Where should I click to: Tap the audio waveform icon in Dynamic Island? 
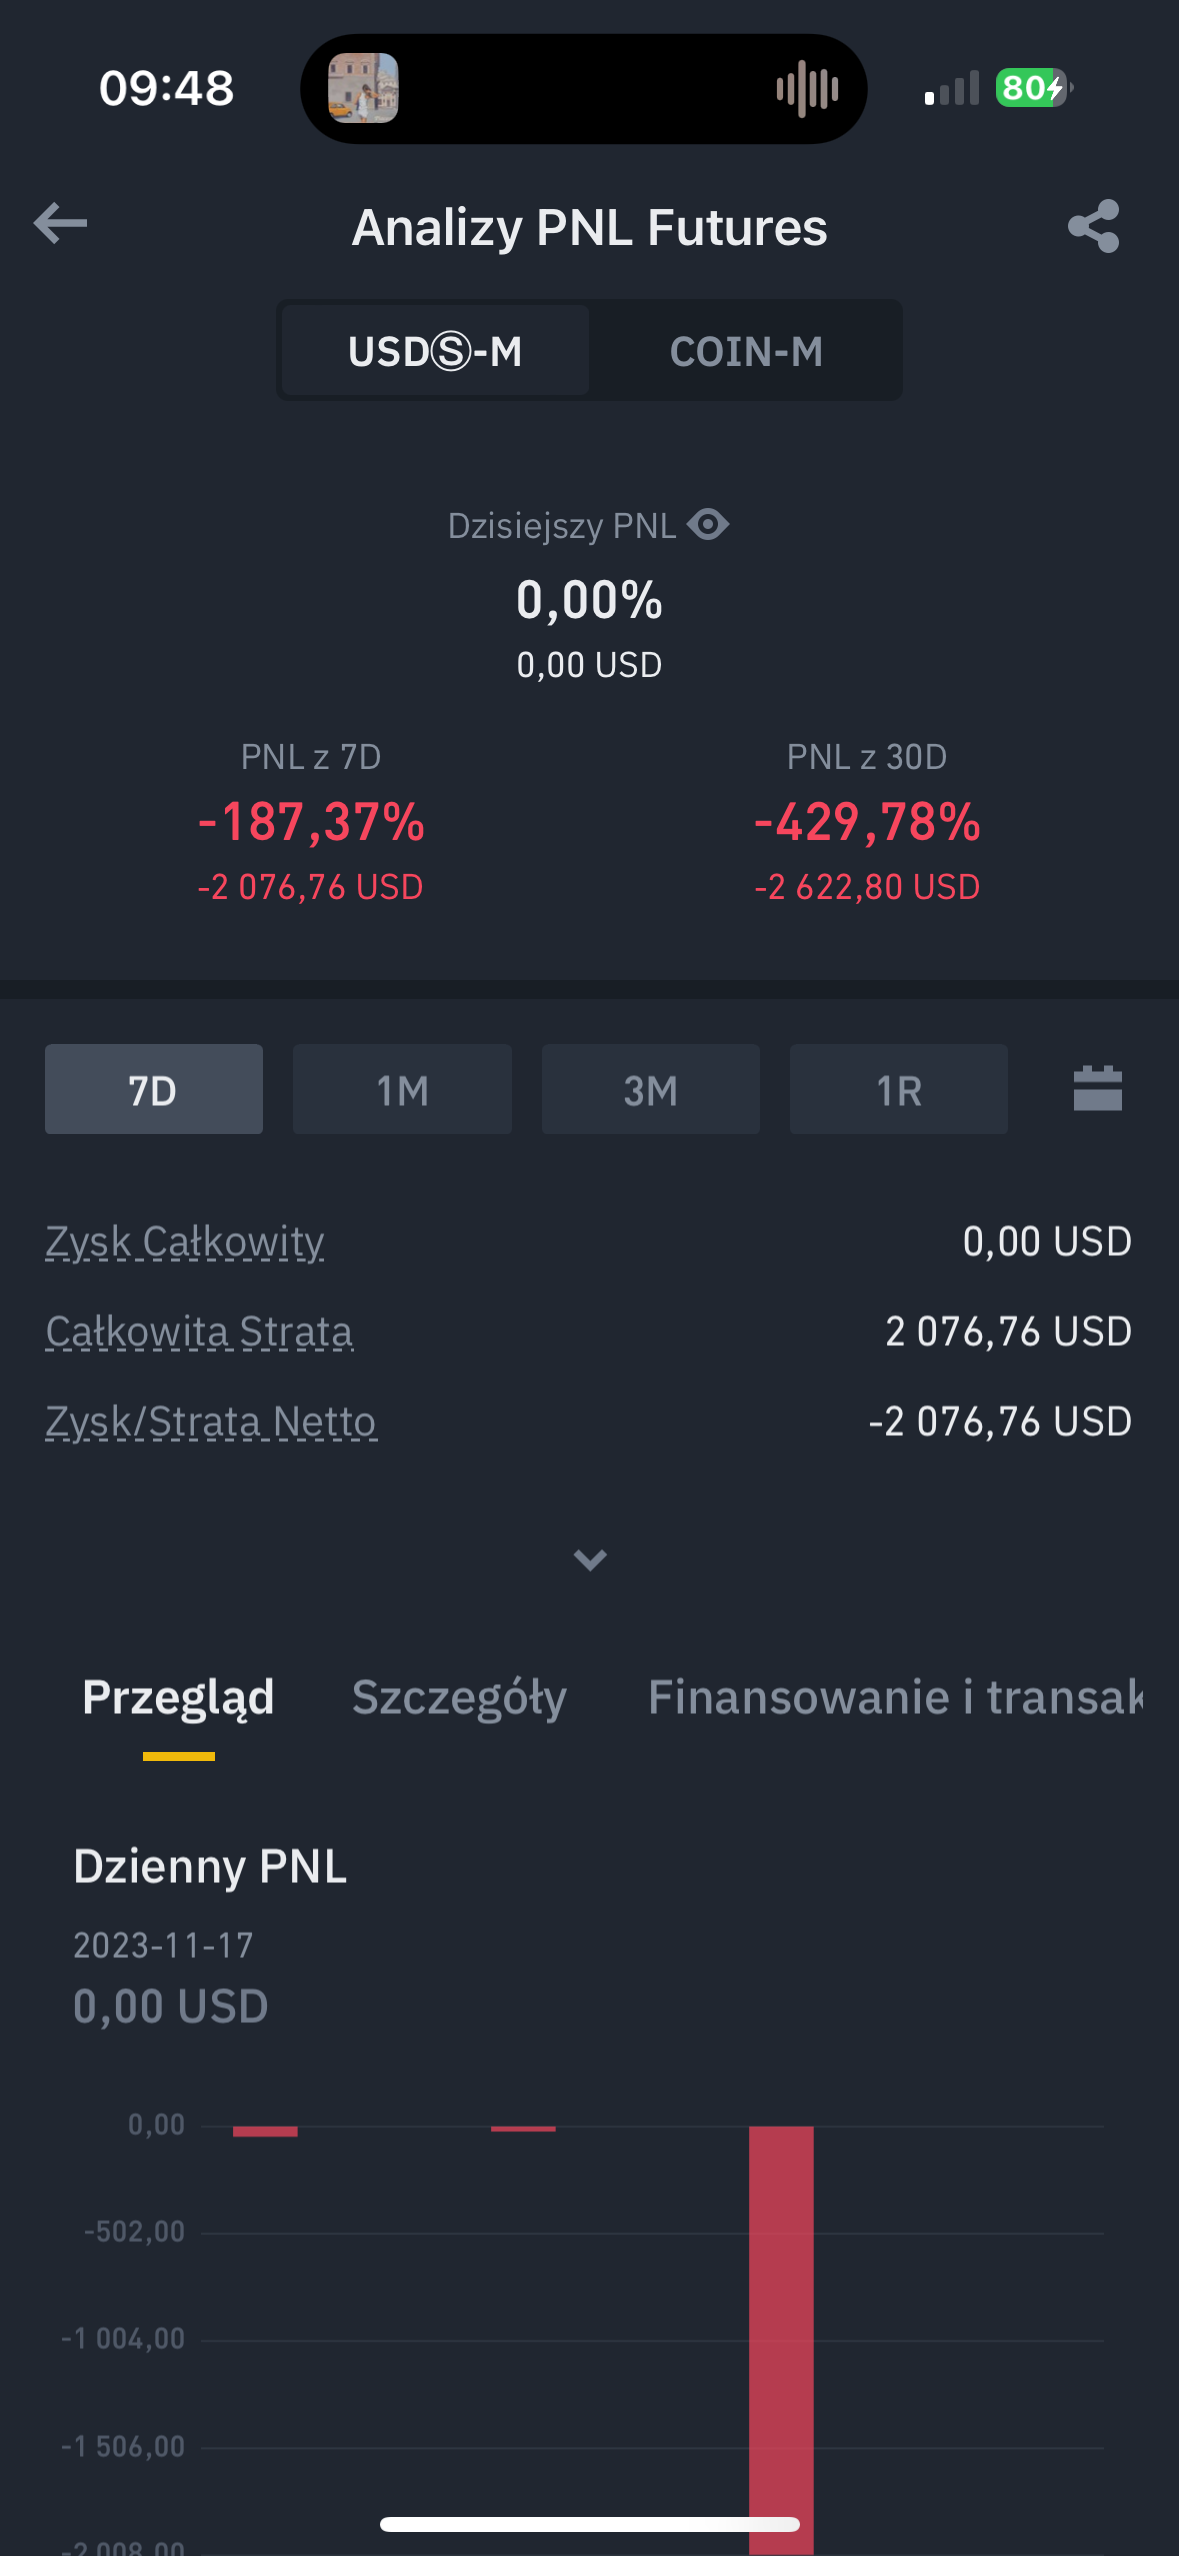(x=806, y=89)
